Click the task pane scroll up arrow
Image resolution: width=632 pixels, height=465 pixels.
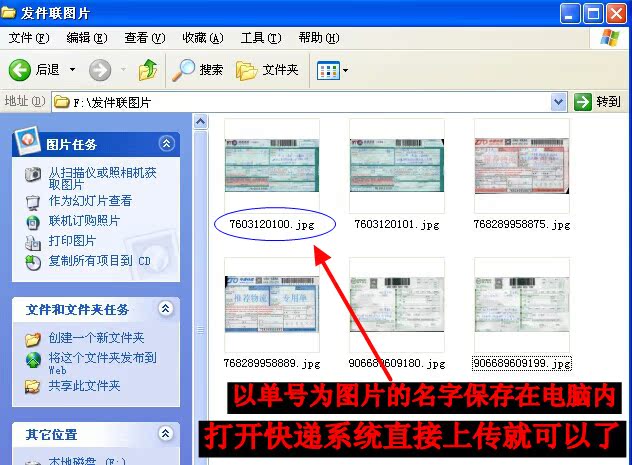pyautogui.click(x=201, y=121)
